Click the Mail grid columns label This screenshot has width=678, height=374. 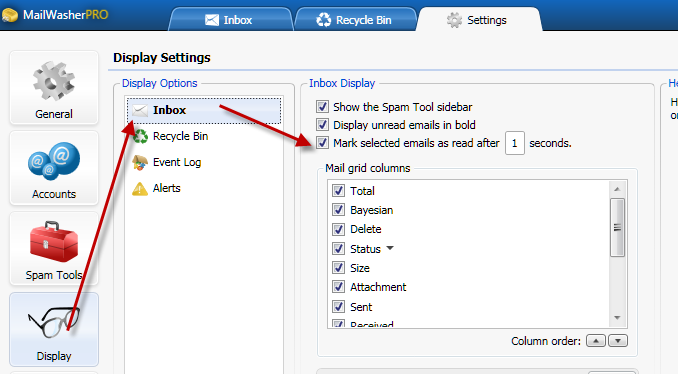coord(368,168)
